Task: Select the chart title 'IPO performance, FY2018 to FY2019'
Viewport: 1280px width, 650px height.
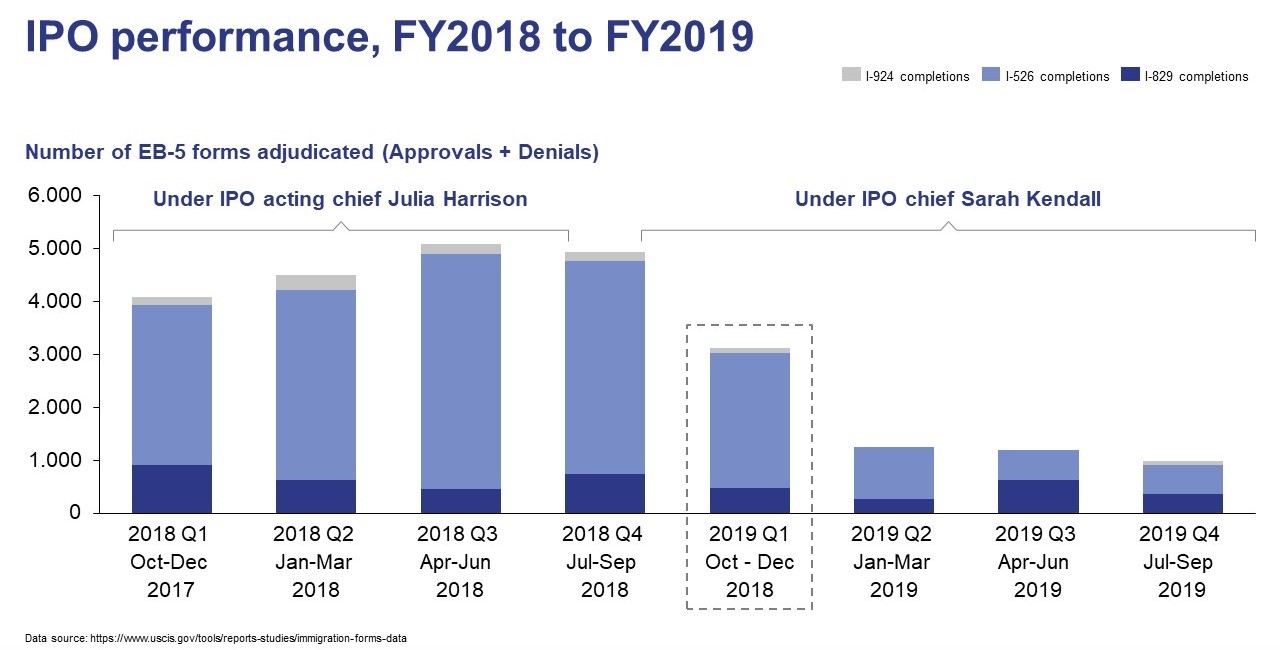Action: tap(389, 37)
